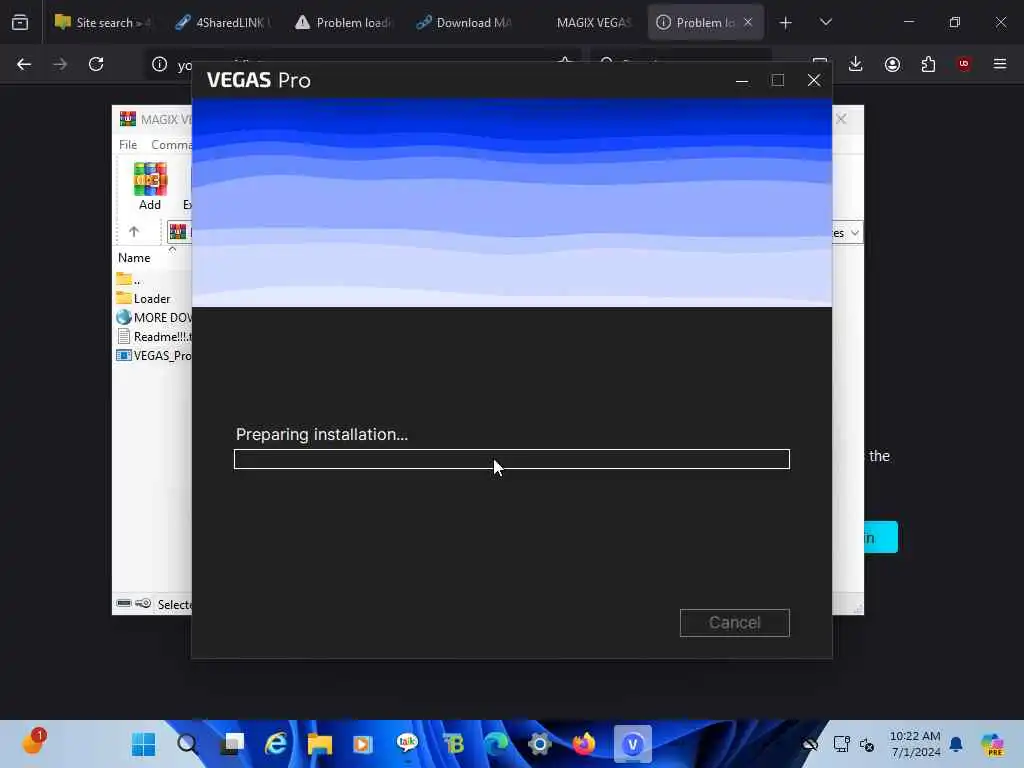This screenshot has height=768, width=1024.
Task: Minimize the VEGAS Pro installer window
Action: click(742, 80)
